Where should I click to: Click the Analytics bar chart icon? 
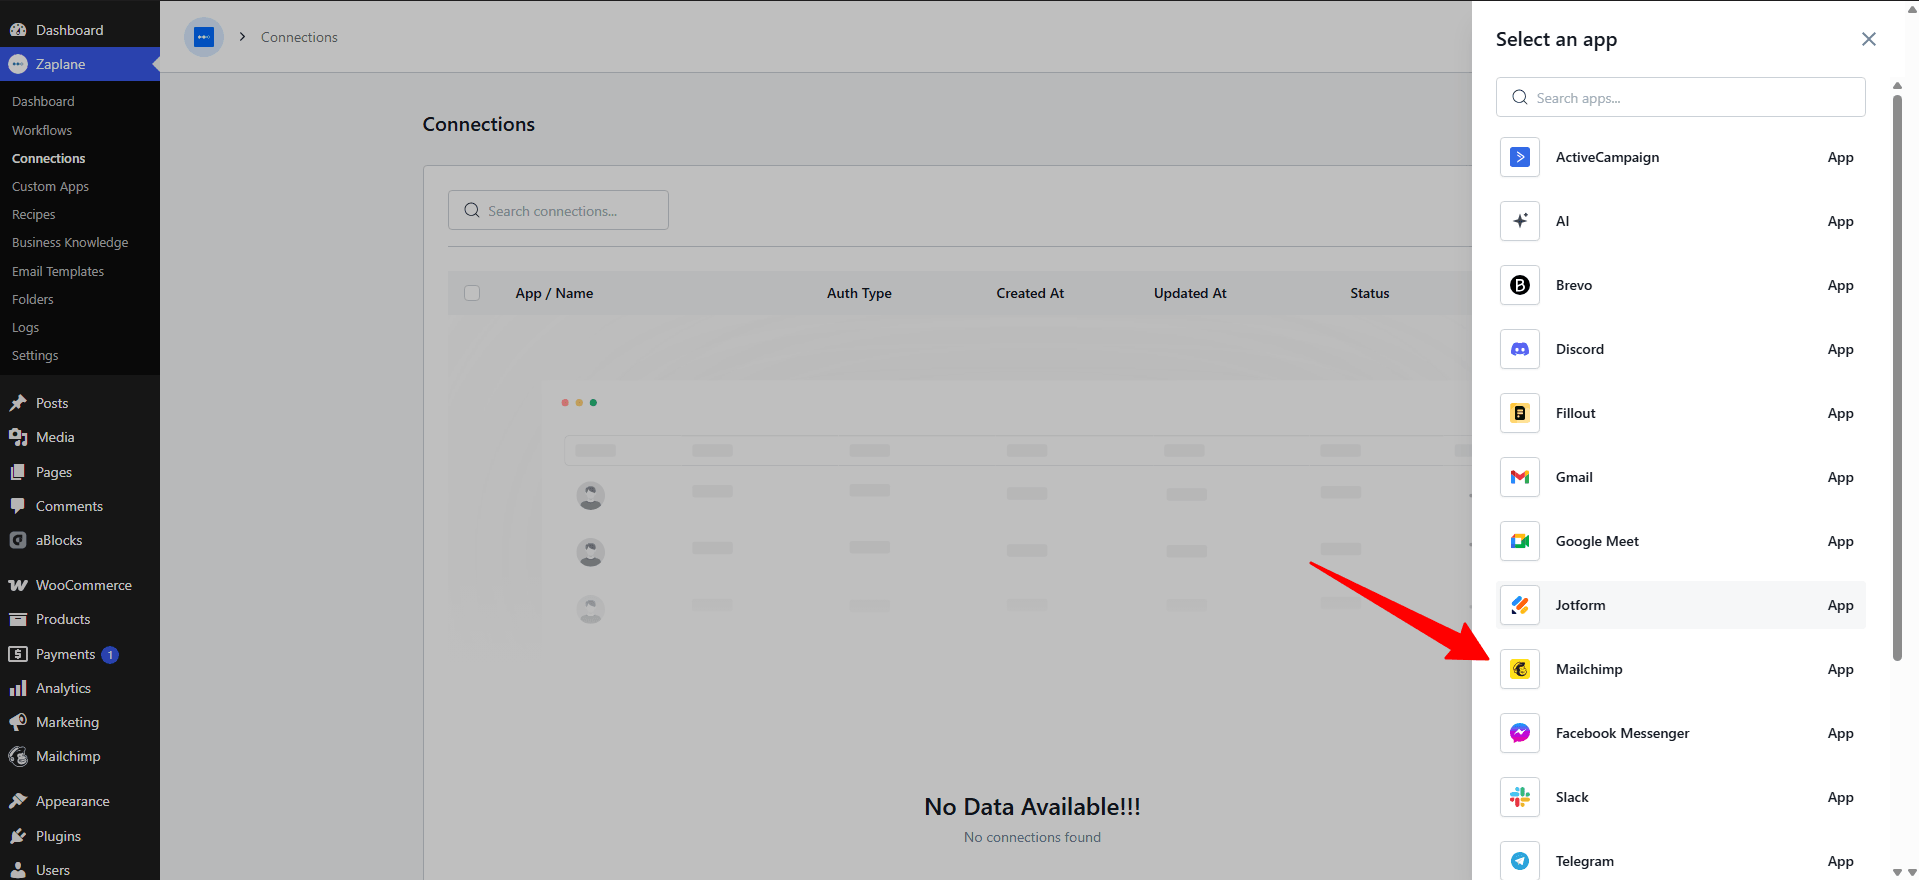point(18,688)
